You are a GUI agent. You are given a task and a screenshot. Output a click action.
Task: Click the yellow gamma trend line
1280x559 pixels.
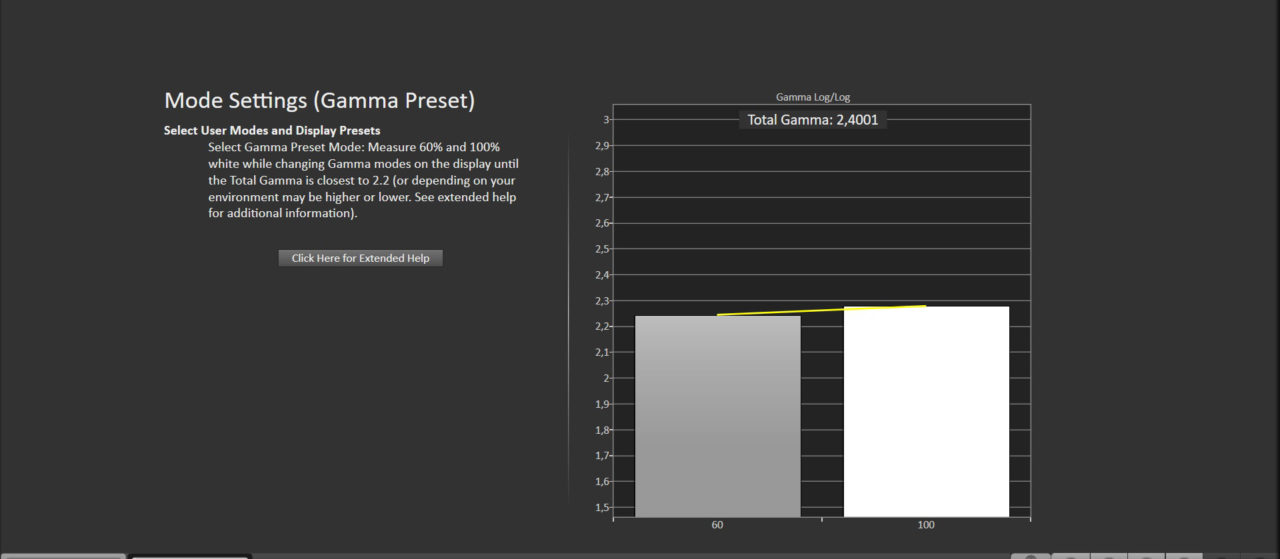(x=822, y=310)
